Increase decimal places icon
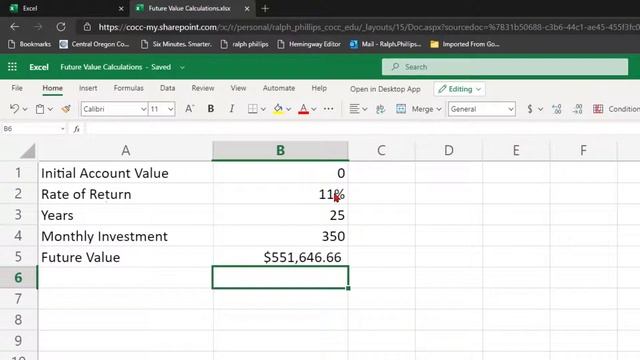Image resolution: width=640 pixels, height=360 pixels. click(557, 109)
